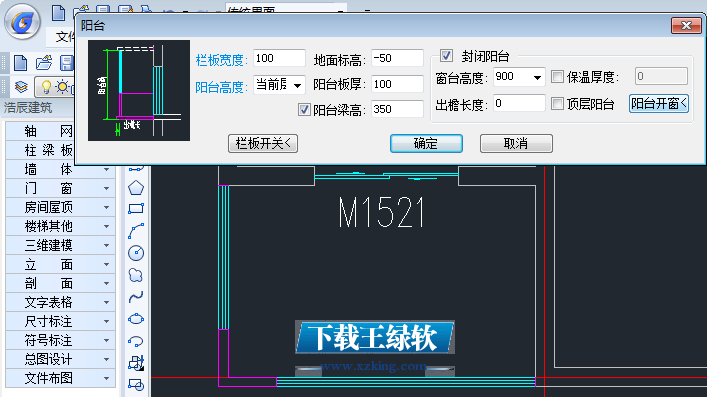The width and height of the screenshot is (707, 397).
Task: Toggle the 封闭阳台 checkbox
Action: (x=446, y=55)
